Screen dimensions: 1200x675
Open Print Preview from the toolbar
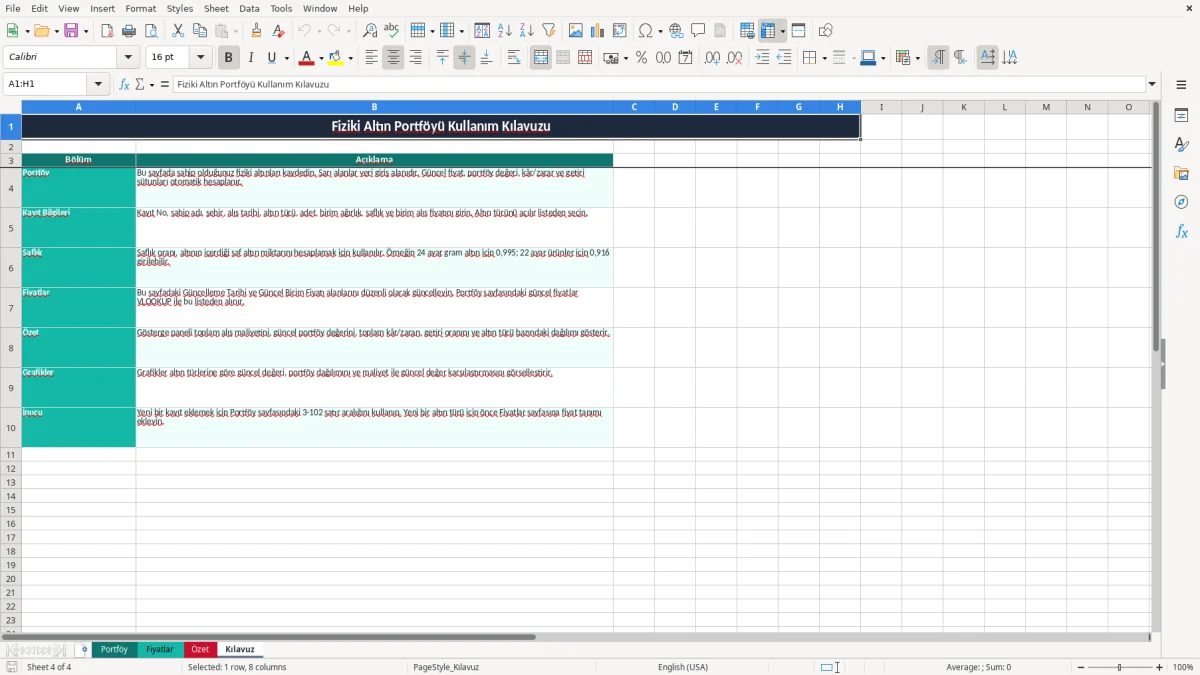pyautogui.click(x=151, y=31)
